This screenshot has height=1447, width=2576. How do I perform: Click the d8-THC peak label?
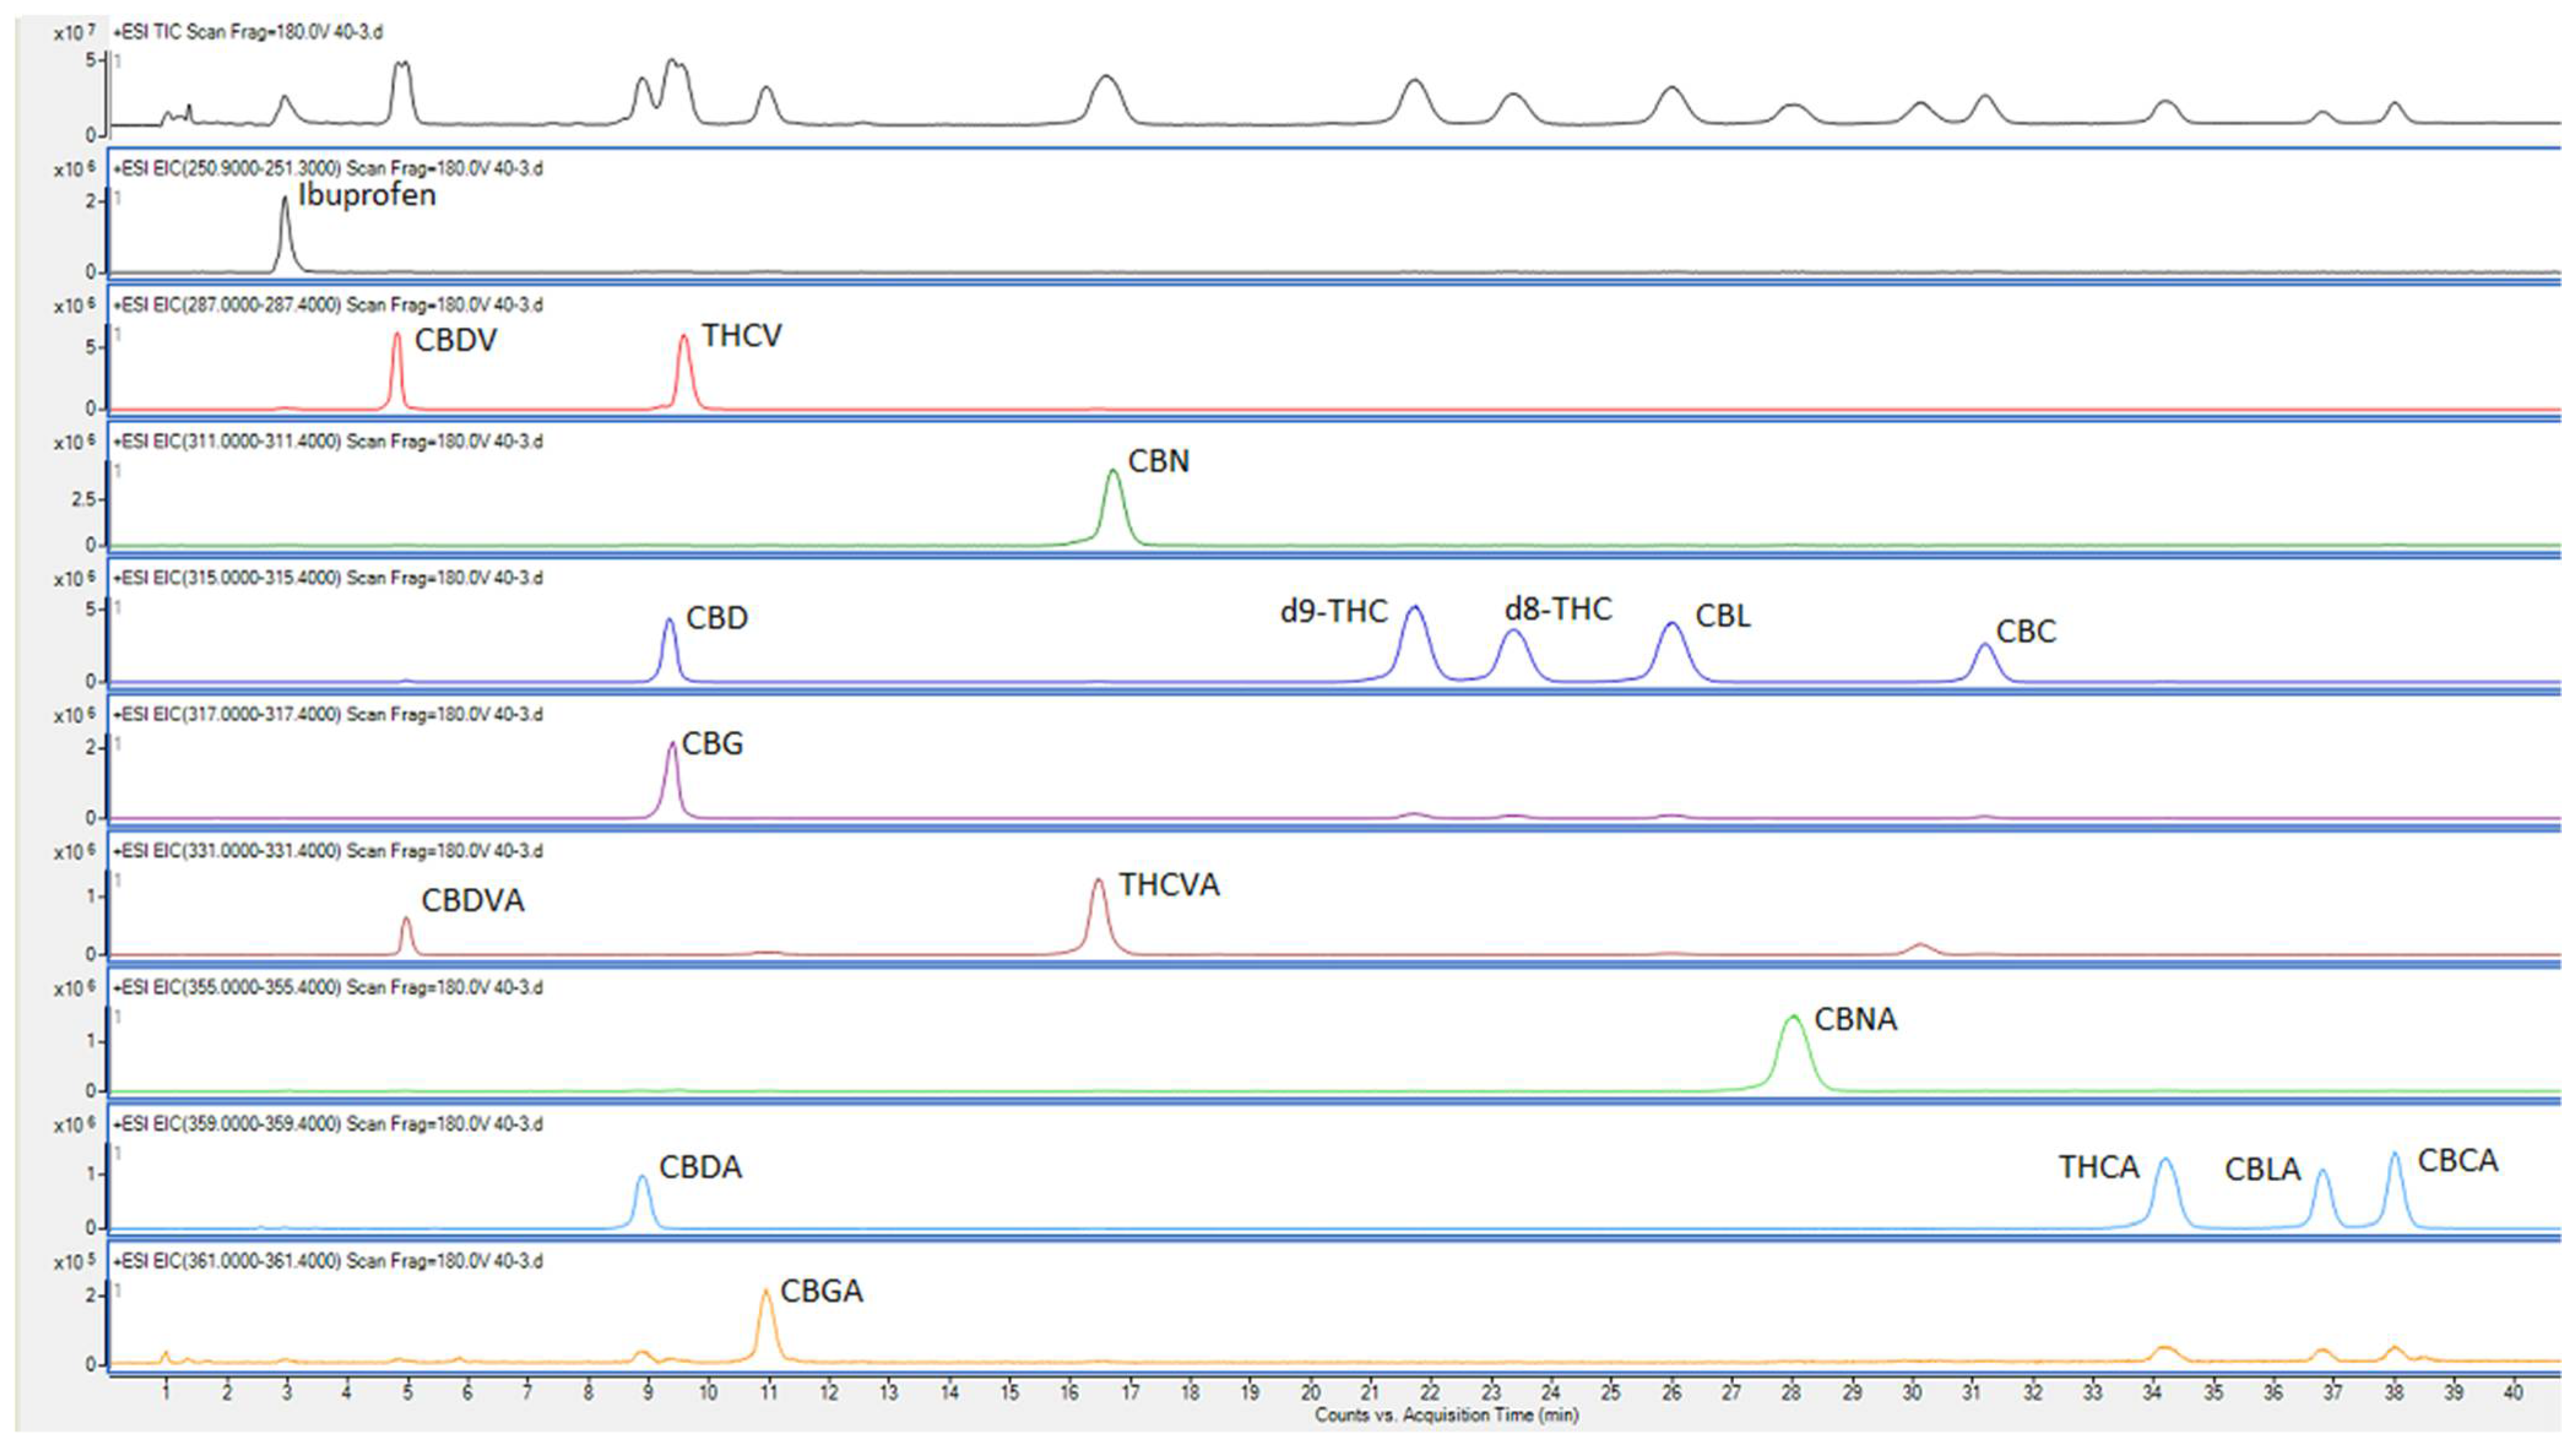[x=1557, y=609]
